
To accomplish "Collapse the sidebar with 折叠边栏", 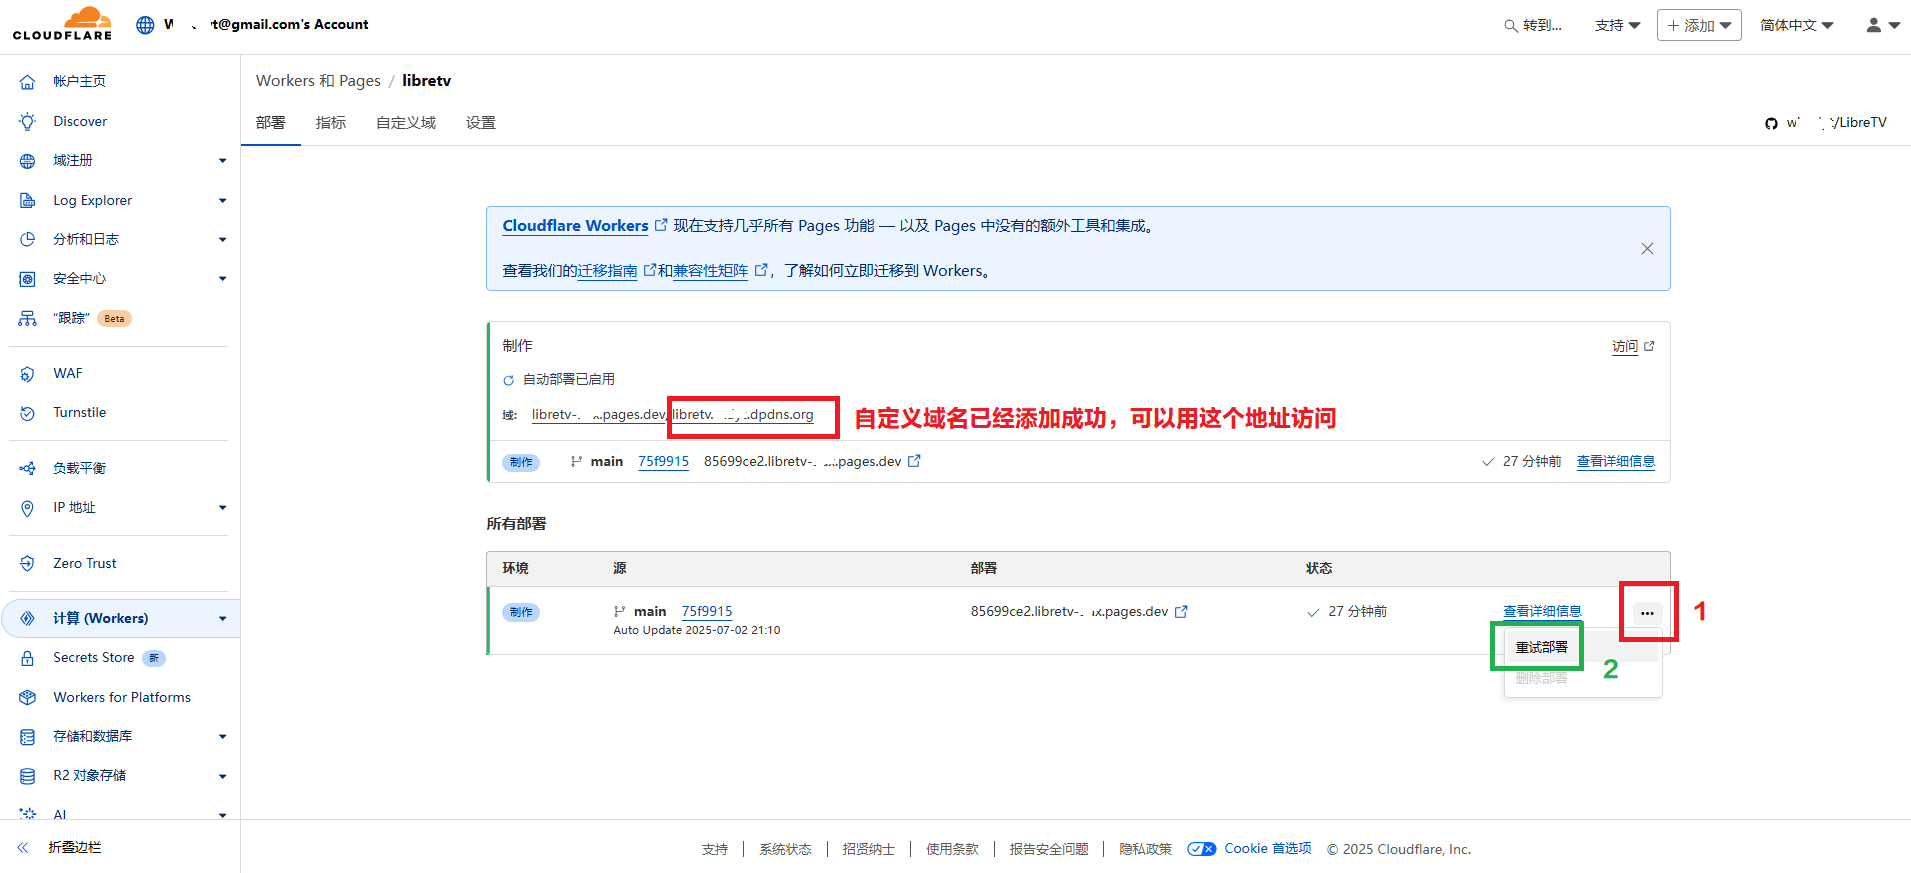I will pos(74,848).
